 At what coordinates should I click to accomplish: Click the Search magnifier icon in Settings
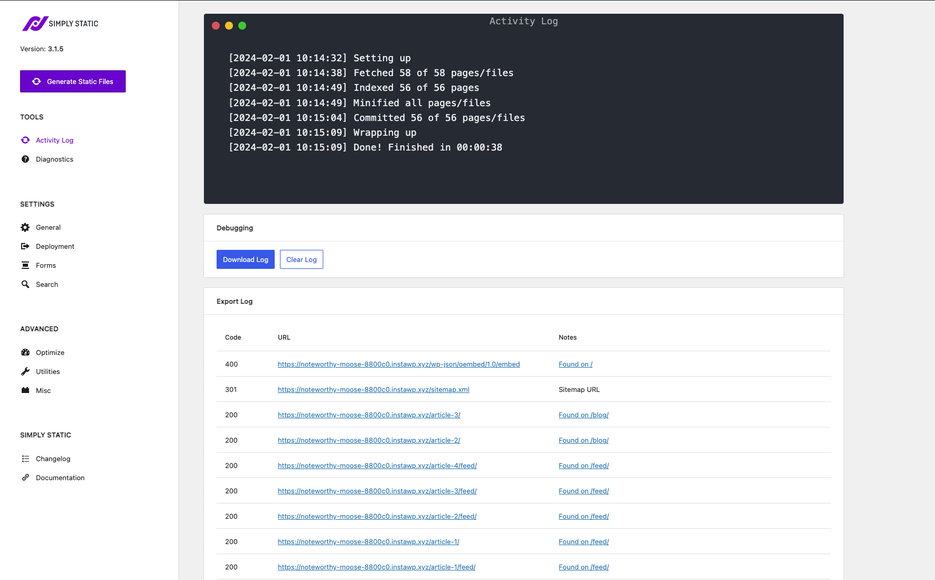pyautogui.click(x=23, y=284)
